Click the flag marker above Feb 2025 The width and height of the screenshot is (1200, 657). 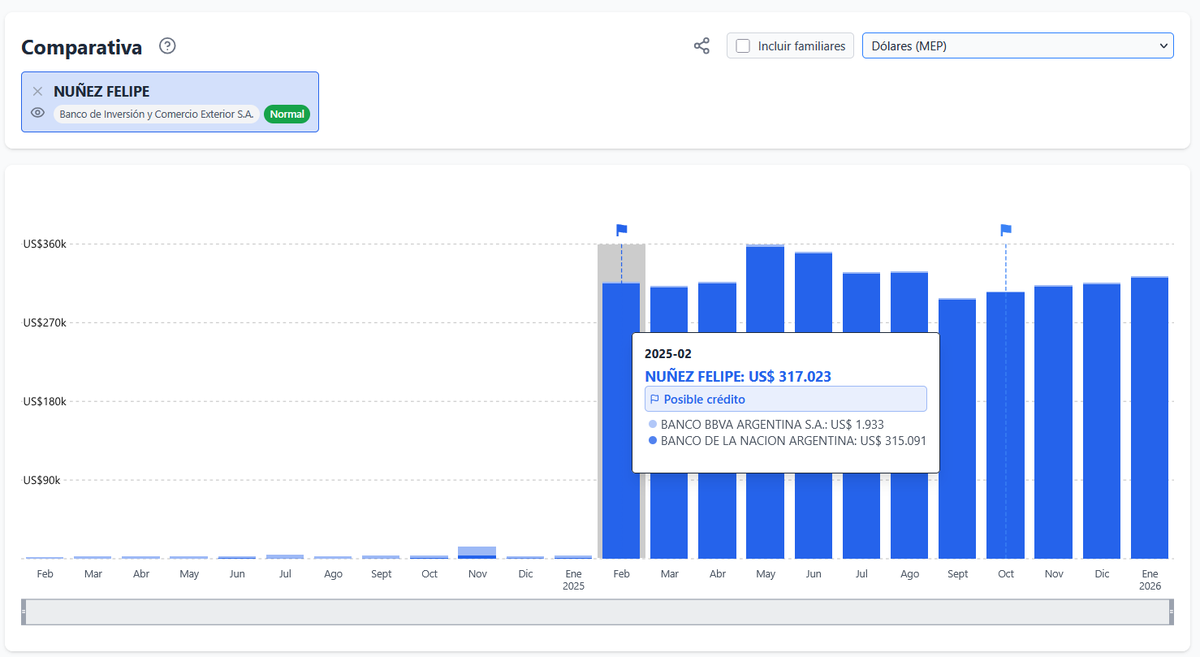click(x=621, y=230)
